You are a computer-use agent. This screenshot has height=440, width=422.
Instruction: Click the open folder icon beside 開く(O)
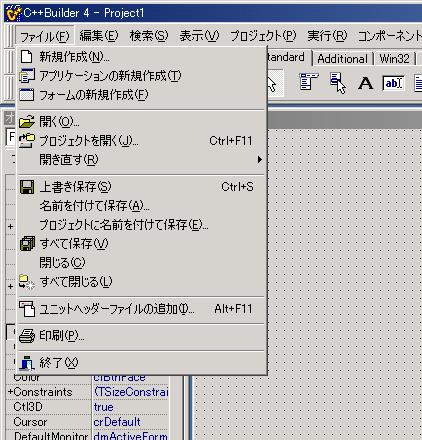(27, 122)
